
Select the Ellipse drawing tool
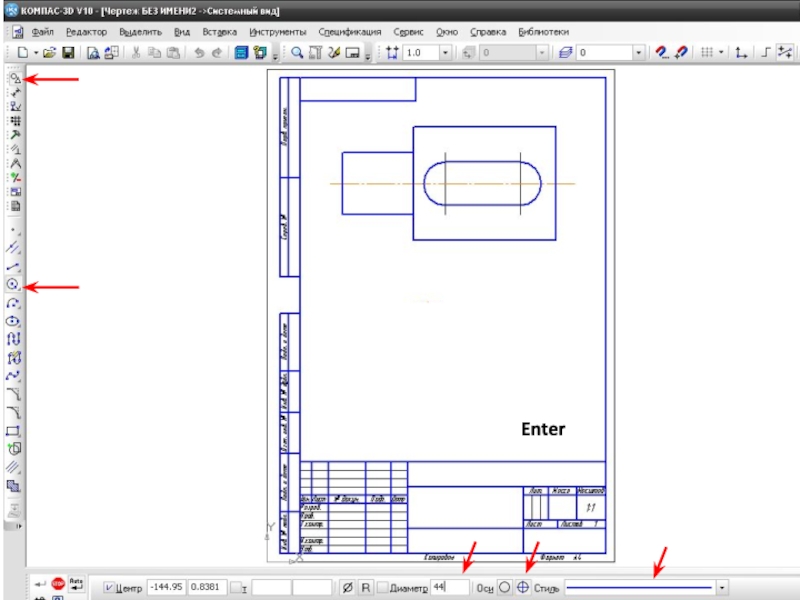click(13, 321)
